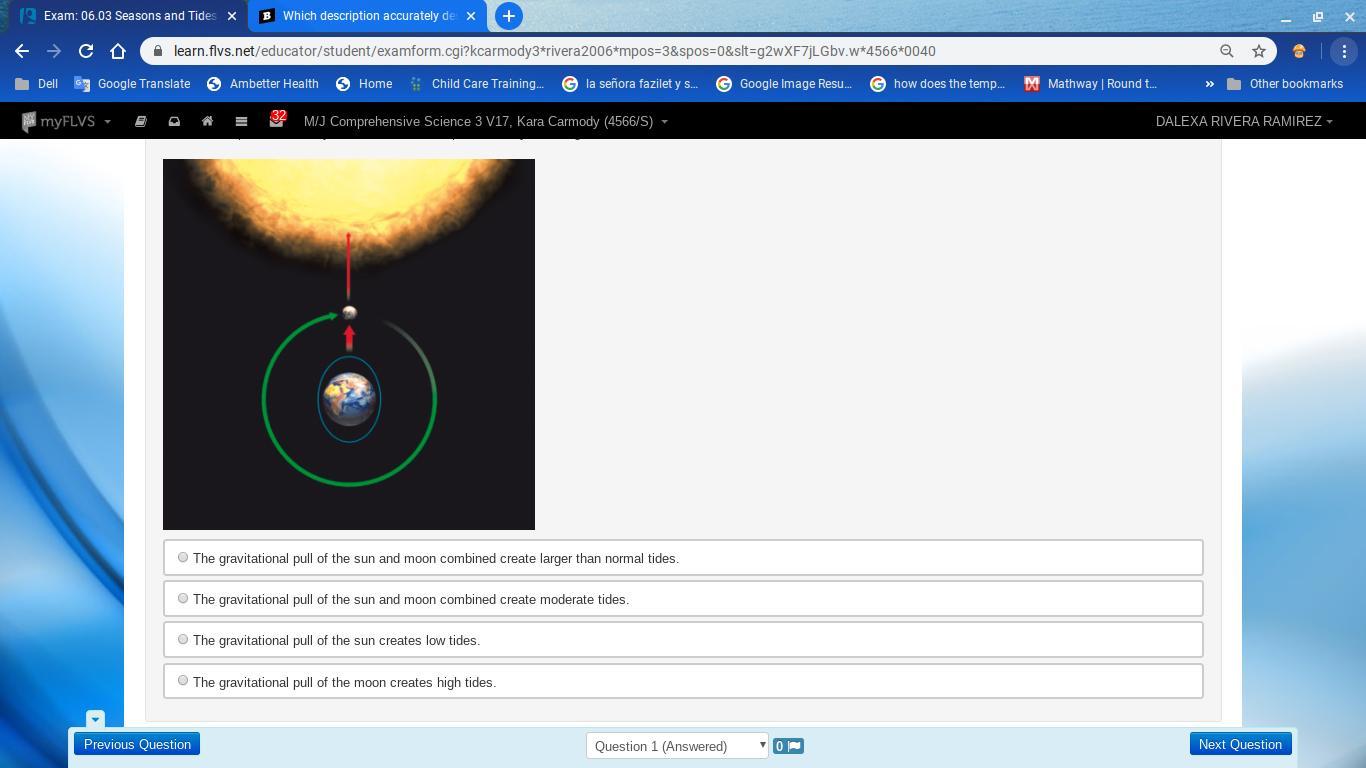Focus the browser address bar URL
Viewport: 1366px width, 768px height.
[x=554, y=51]
